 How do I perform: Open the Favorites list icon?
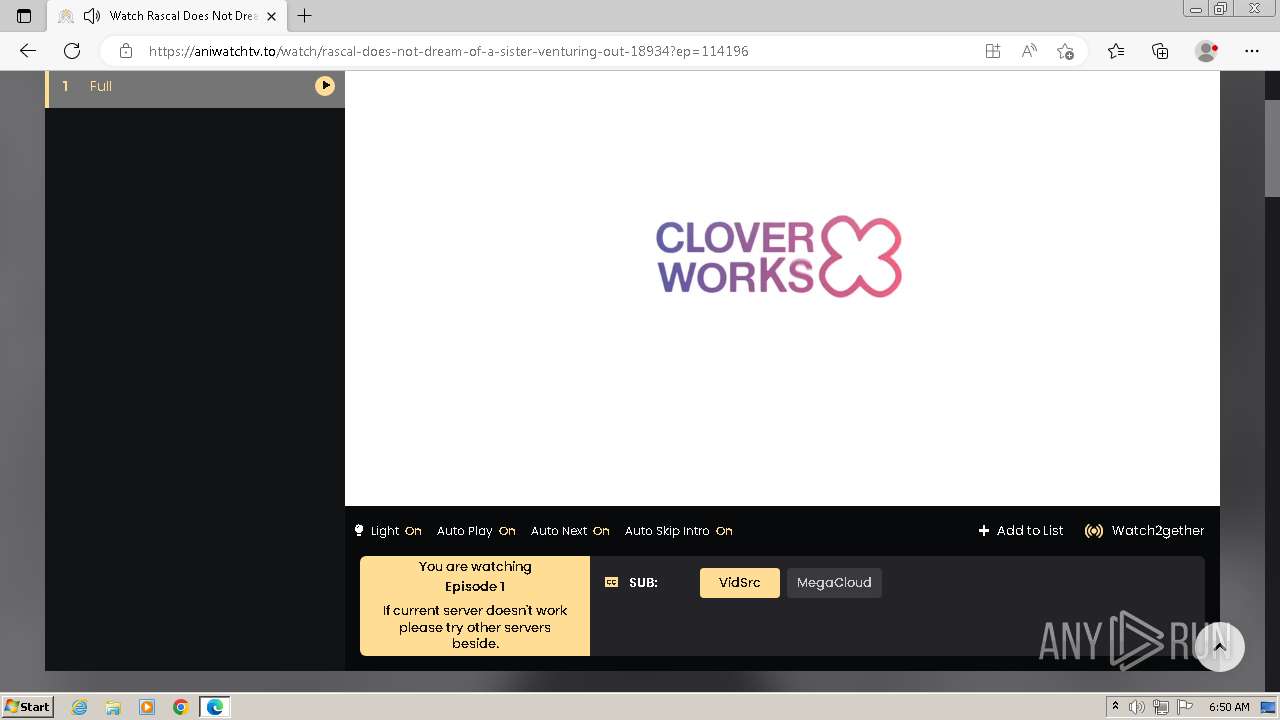[x=1116, y=51]
